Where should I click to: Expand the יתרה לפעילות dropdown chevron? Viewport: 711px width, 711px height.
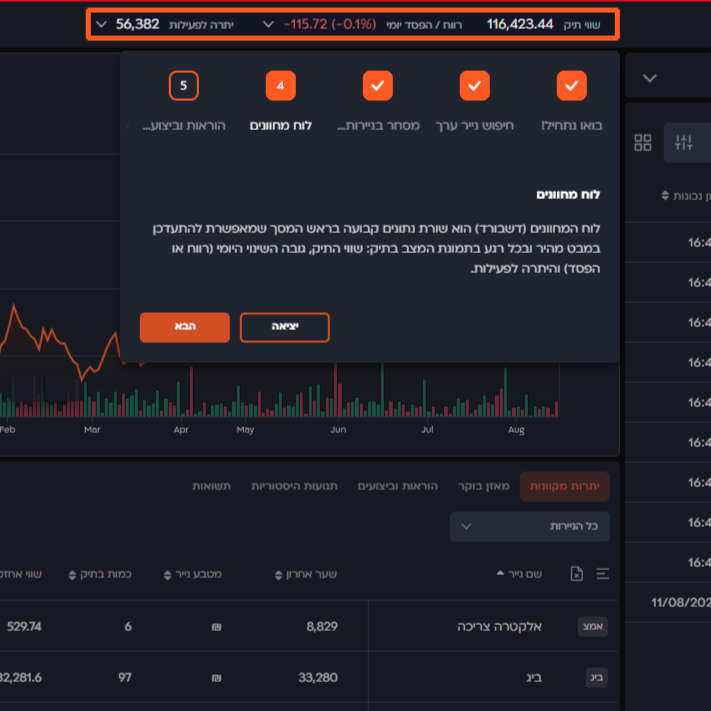click(x=101, y=24)
